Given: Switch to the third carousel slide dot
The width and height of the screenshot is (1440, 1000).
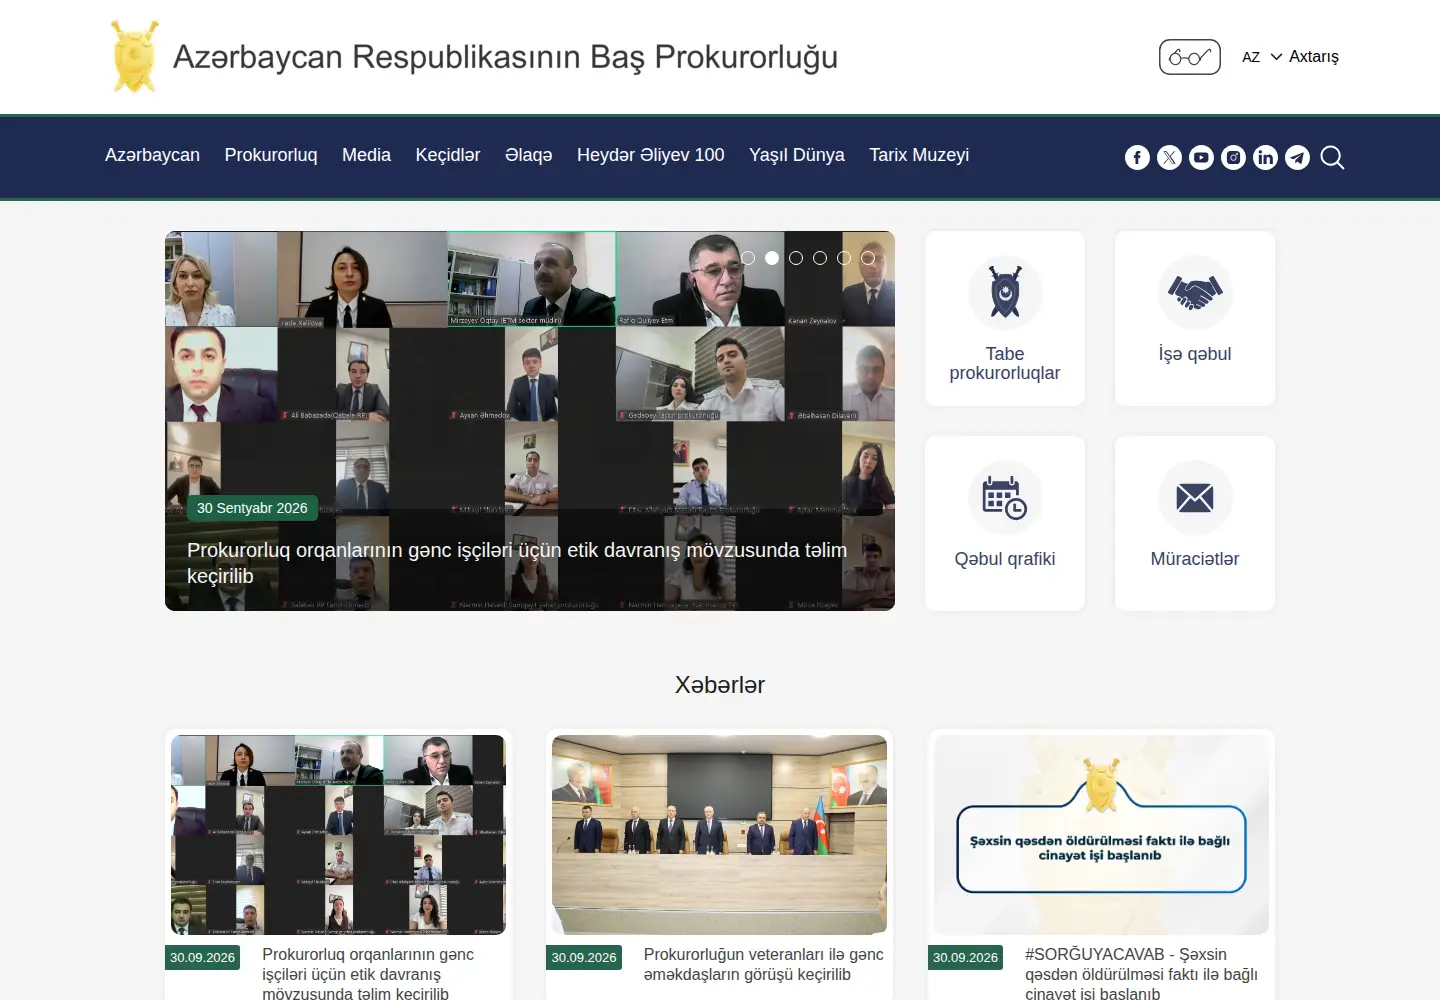Looking at the screenshot, I should (796, 258).
